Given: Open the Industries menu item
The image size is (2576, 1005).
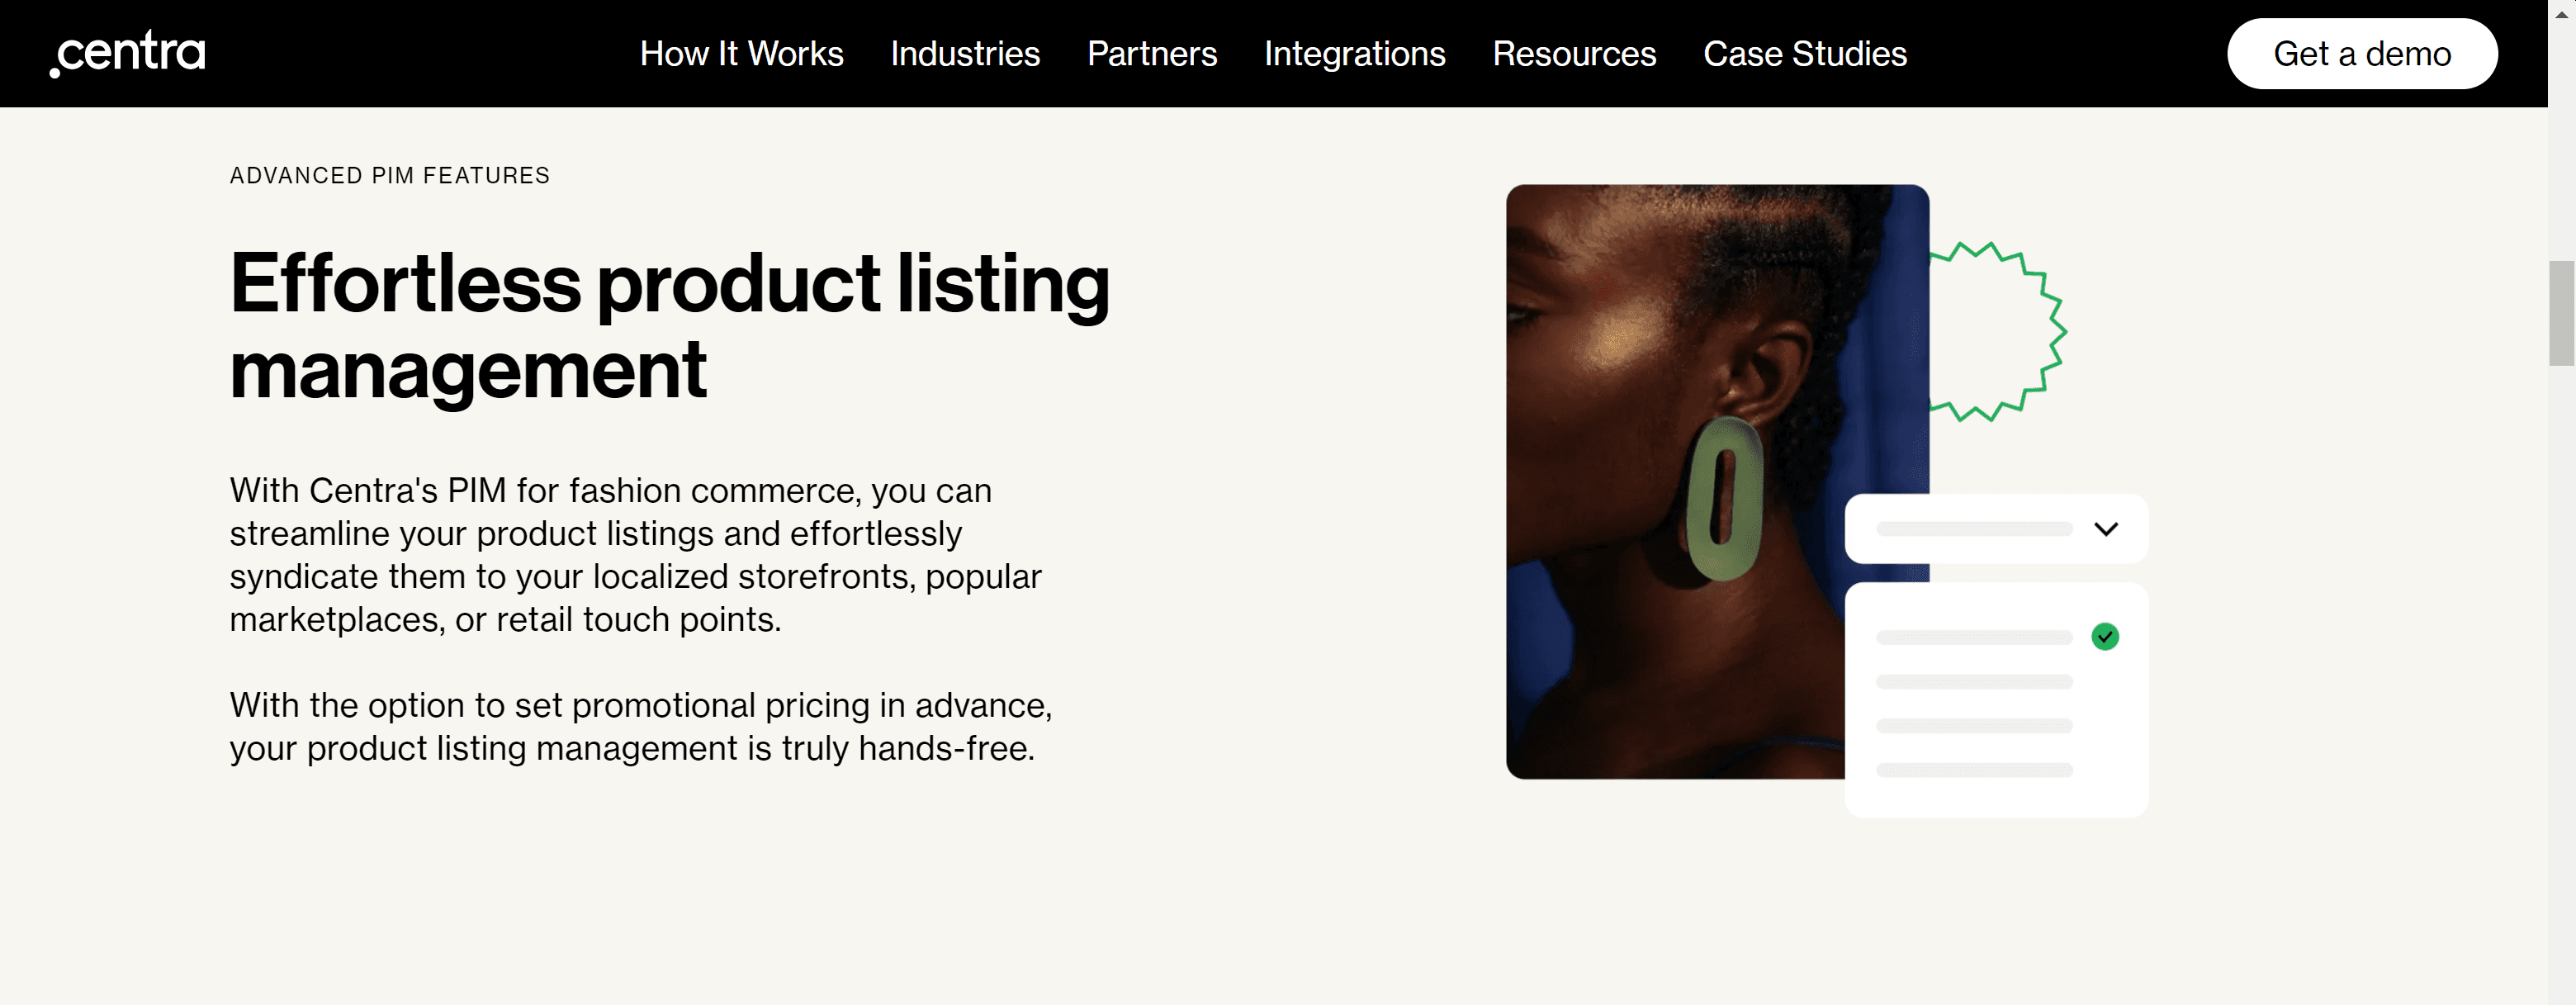Looking at the screenshot, I should [965, 54].
